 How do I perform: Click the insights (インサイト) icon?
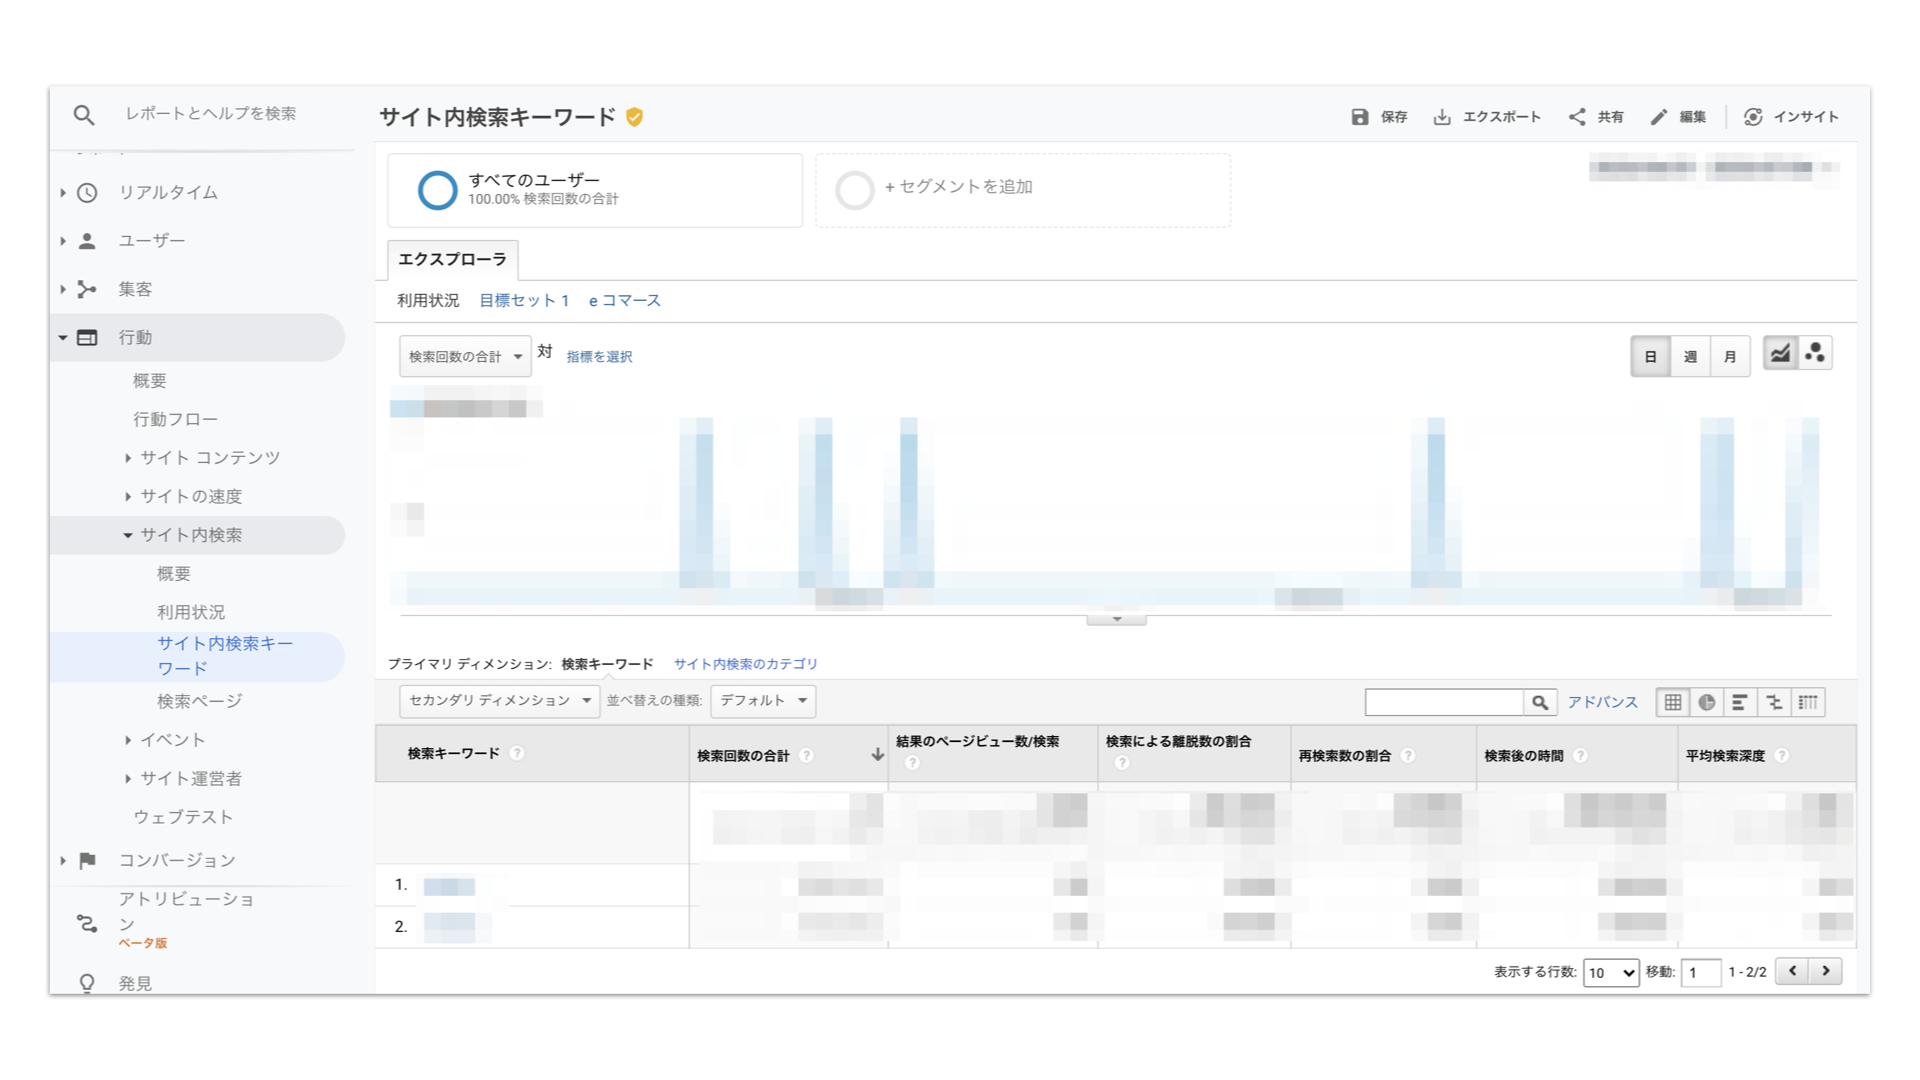[x=1753, y=117]
